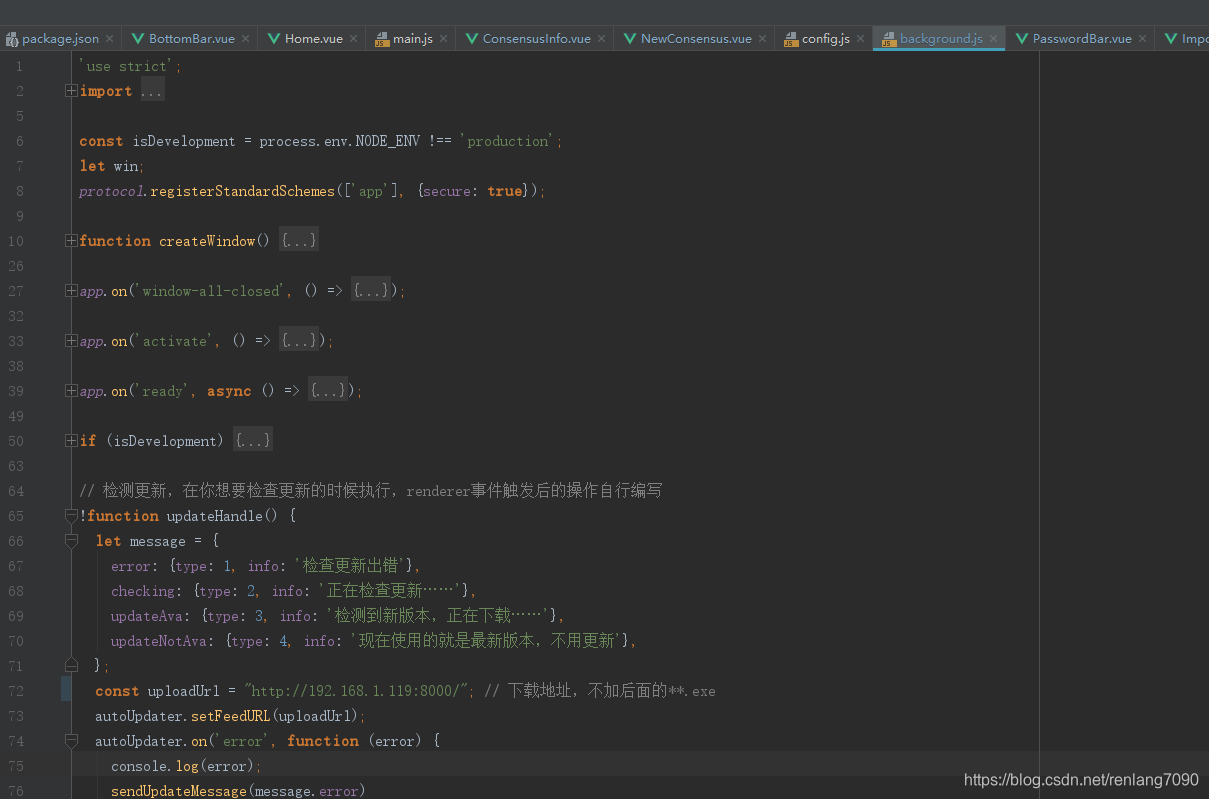Expand the window-all-closed handler fold marker
The image size is (1209, 799).
71,291
